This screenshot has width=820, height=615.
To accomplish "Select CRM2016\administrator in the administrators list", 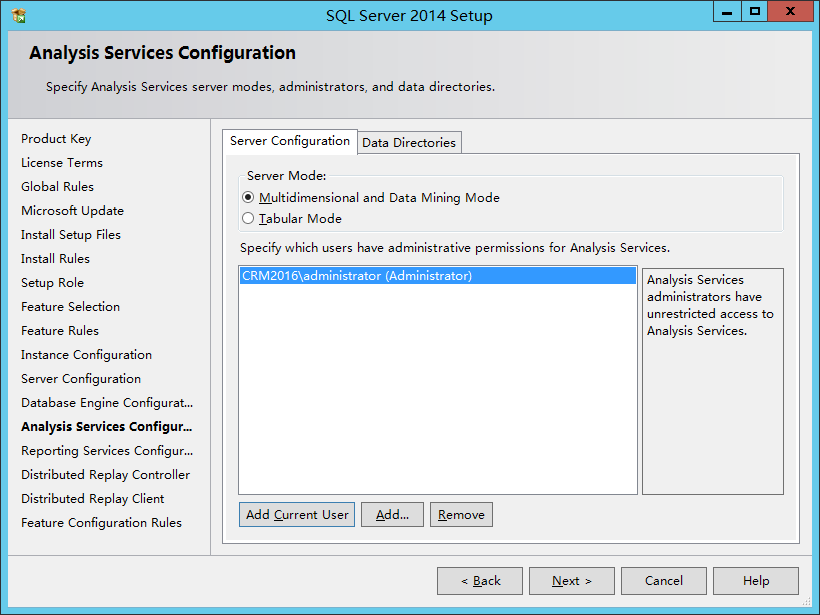I will [x=438, y=276].
